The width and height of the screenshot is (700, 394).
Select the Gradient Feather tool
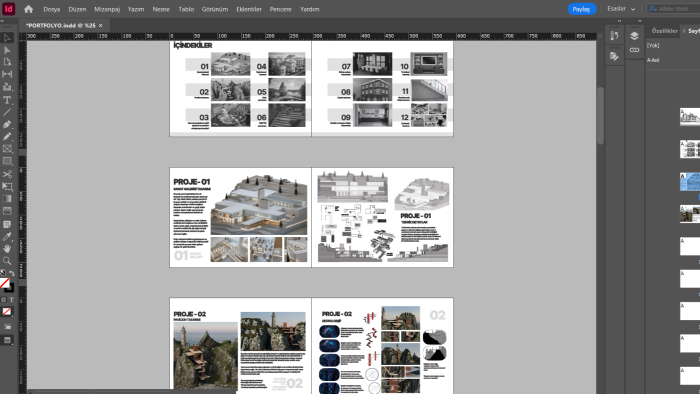coord(7,211)
